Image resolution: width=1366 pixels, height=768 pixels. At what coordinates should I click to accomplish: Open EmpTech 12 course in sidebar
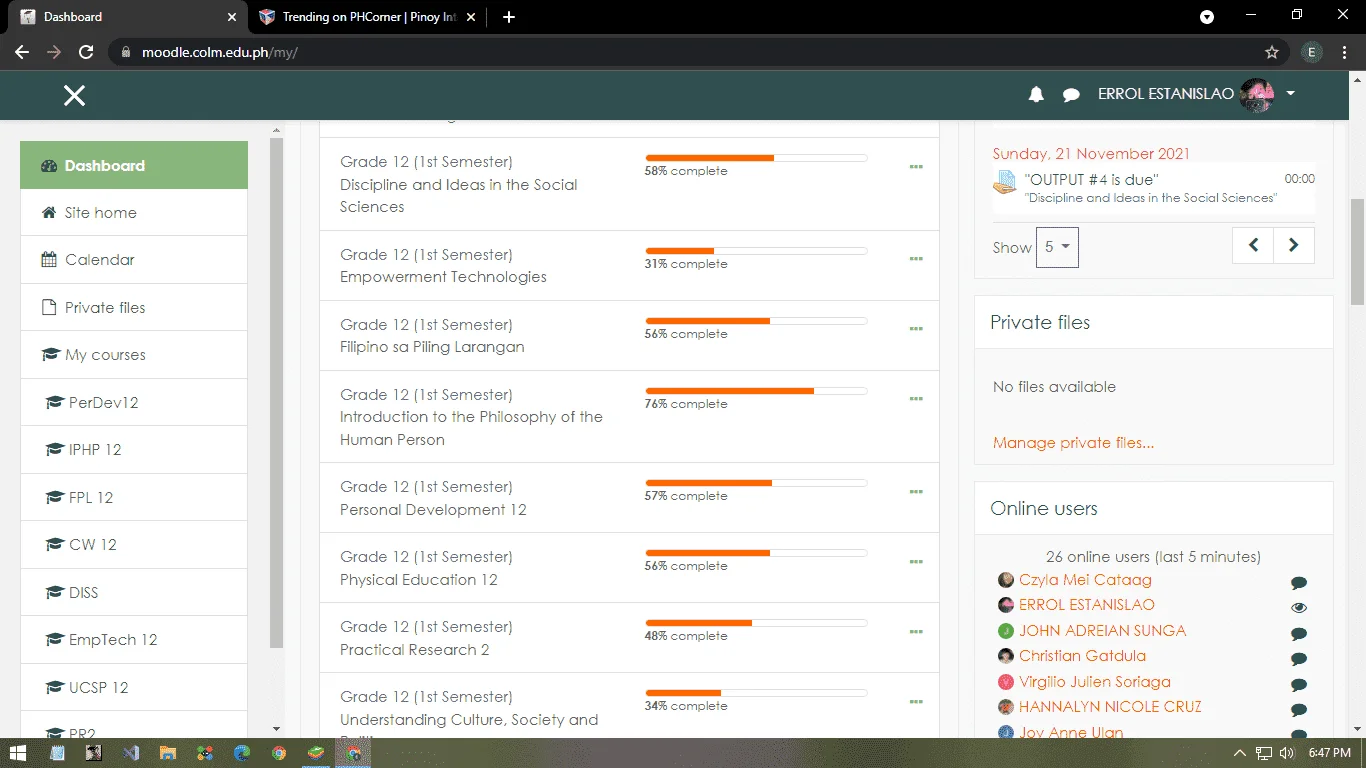134,639
